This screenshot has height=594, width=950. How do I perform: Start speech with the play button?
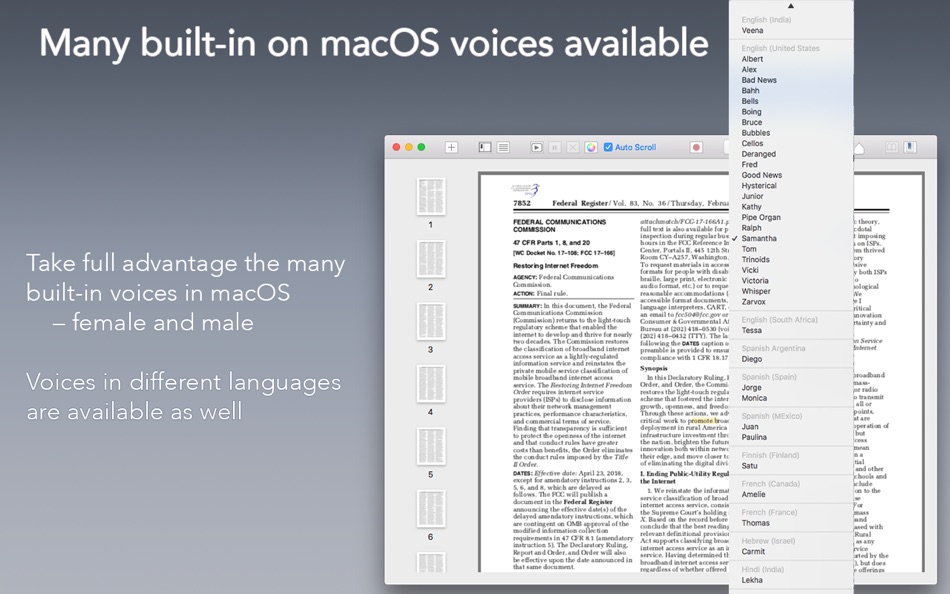click(536, 147)
